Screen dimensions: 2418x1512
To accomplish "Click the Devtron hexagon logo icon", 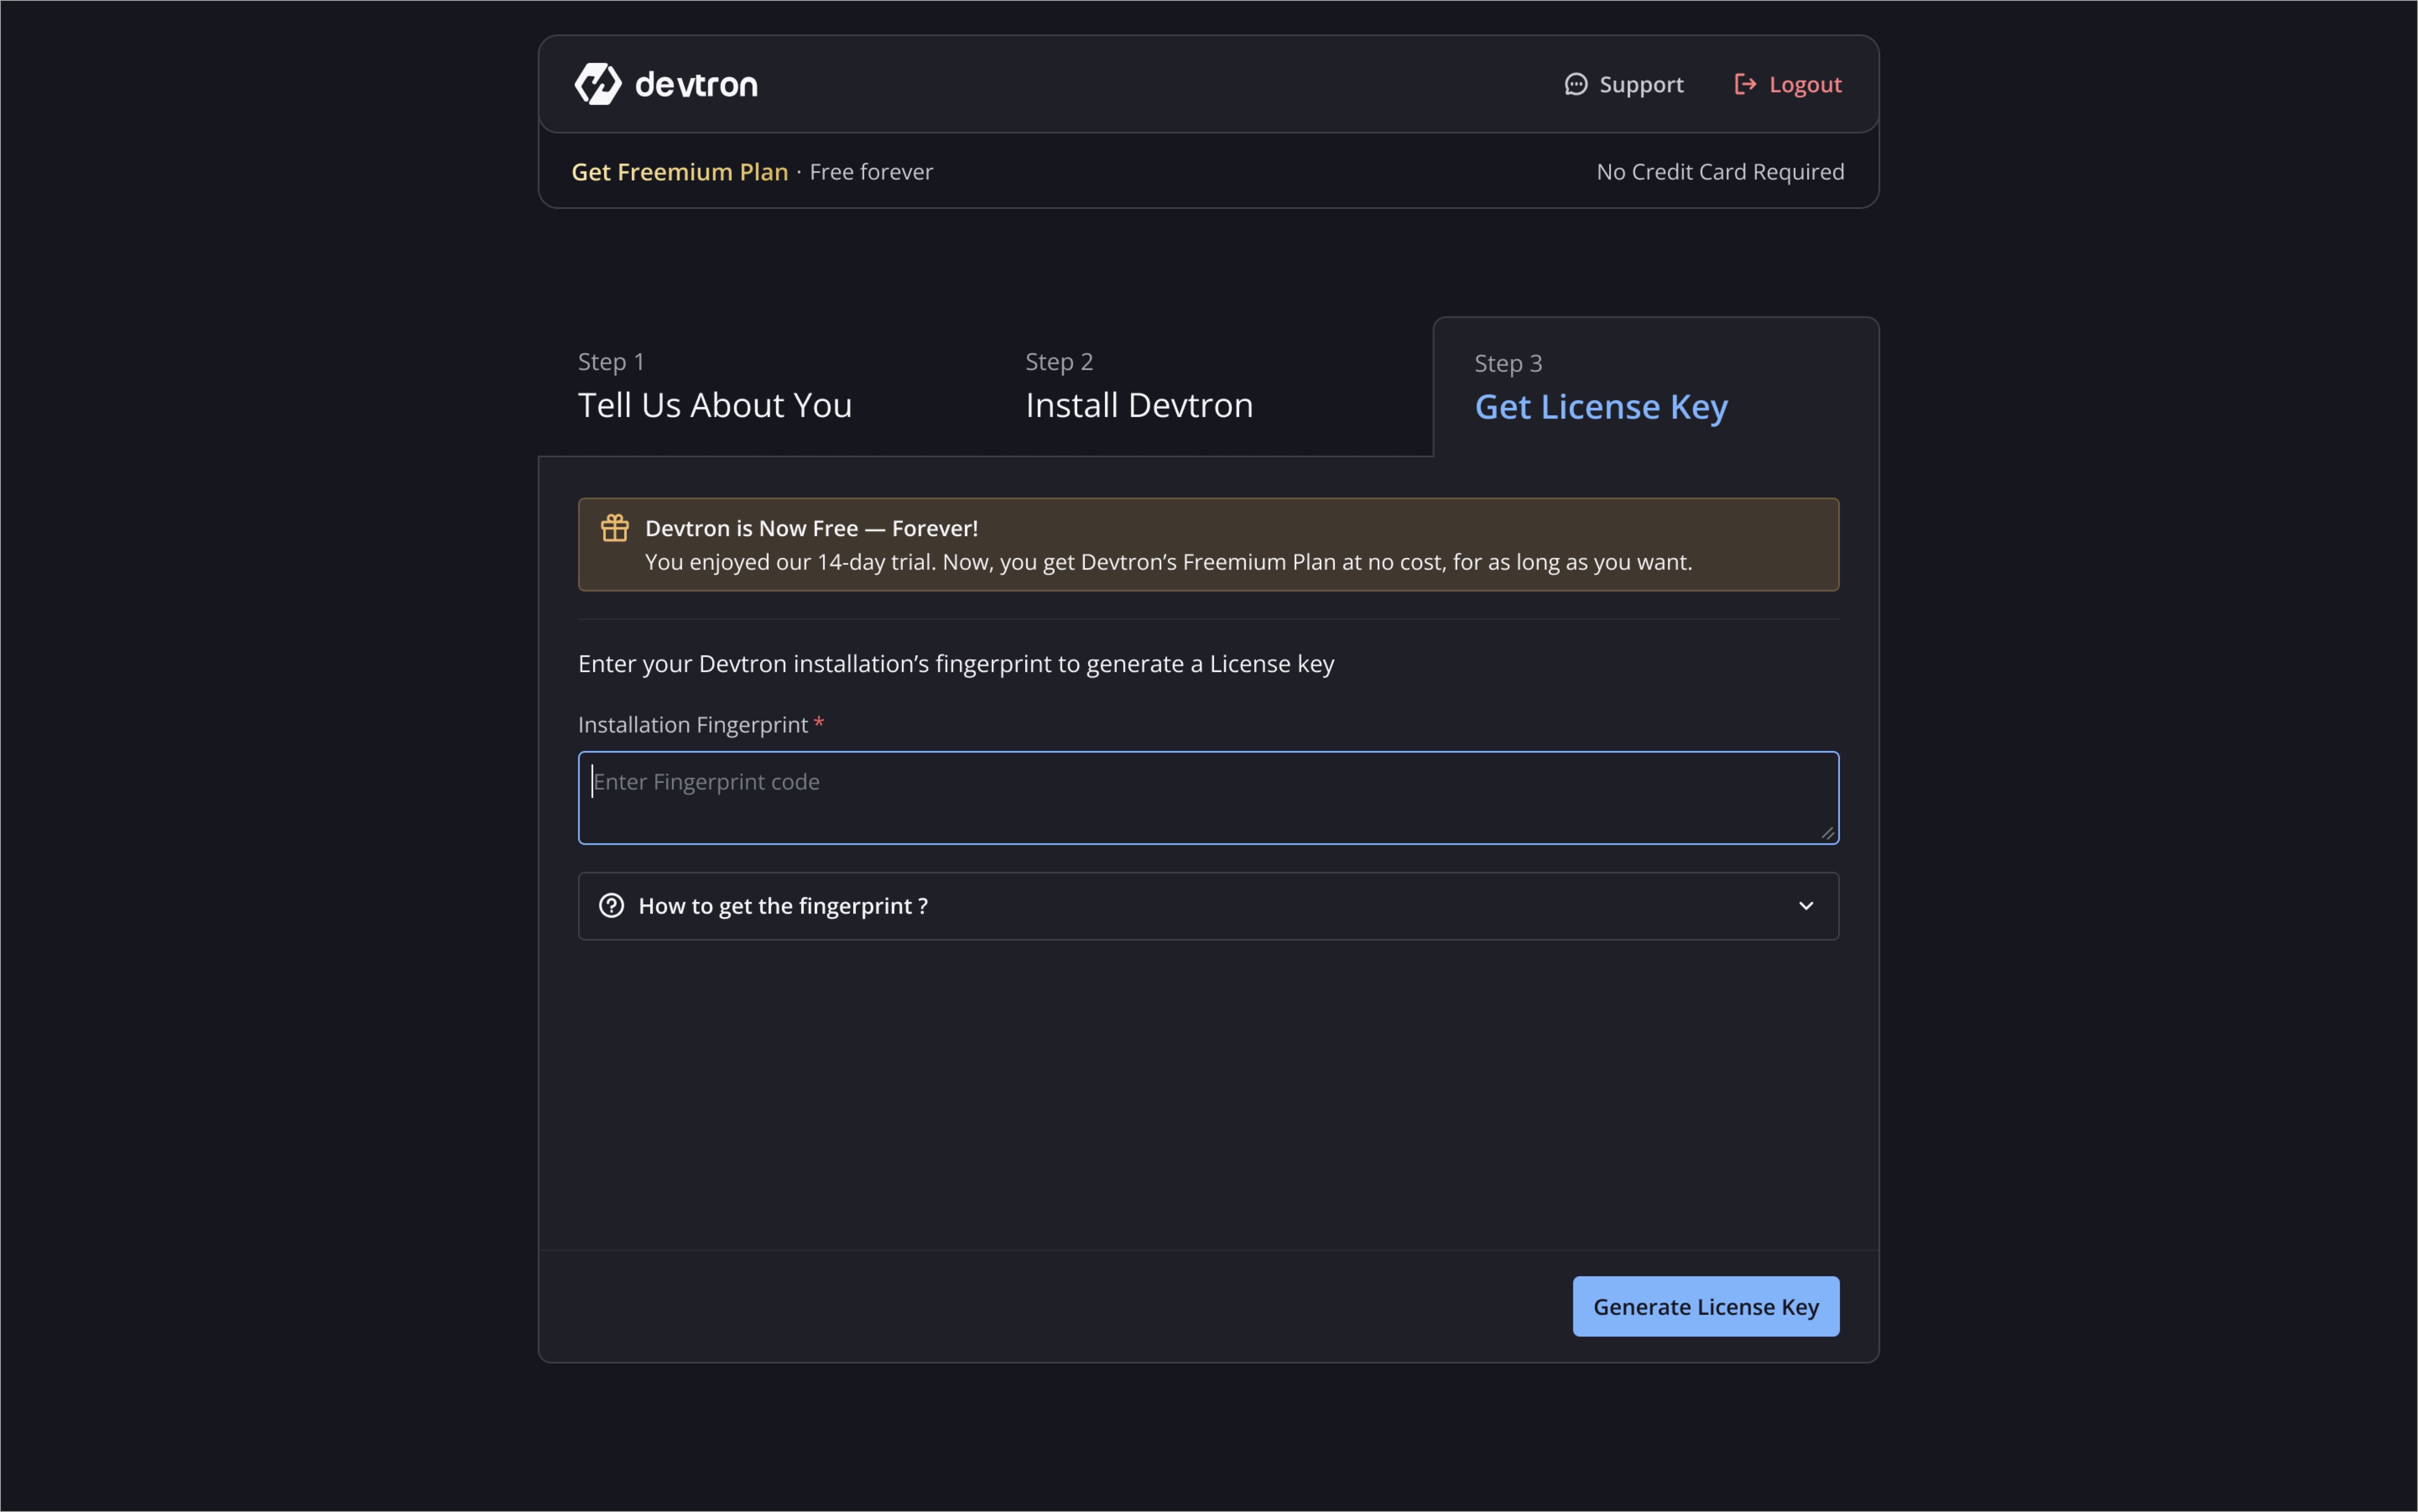I will click(598, 83).
